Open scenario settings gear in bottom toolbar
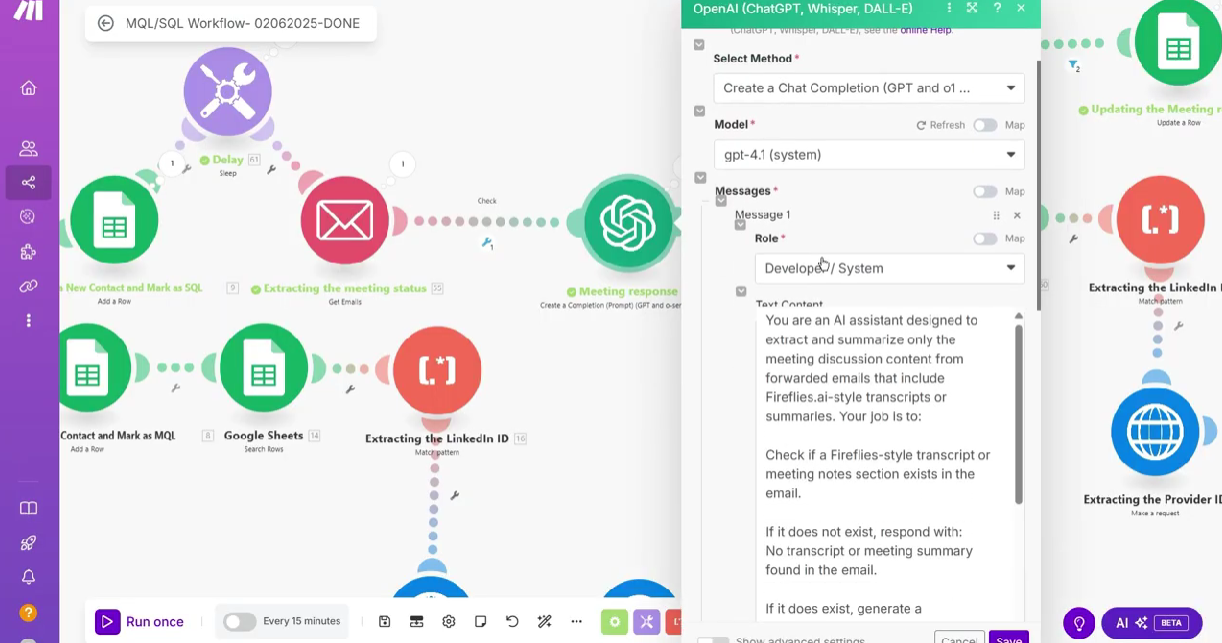The image size is (1222, 643). [449, 621]
